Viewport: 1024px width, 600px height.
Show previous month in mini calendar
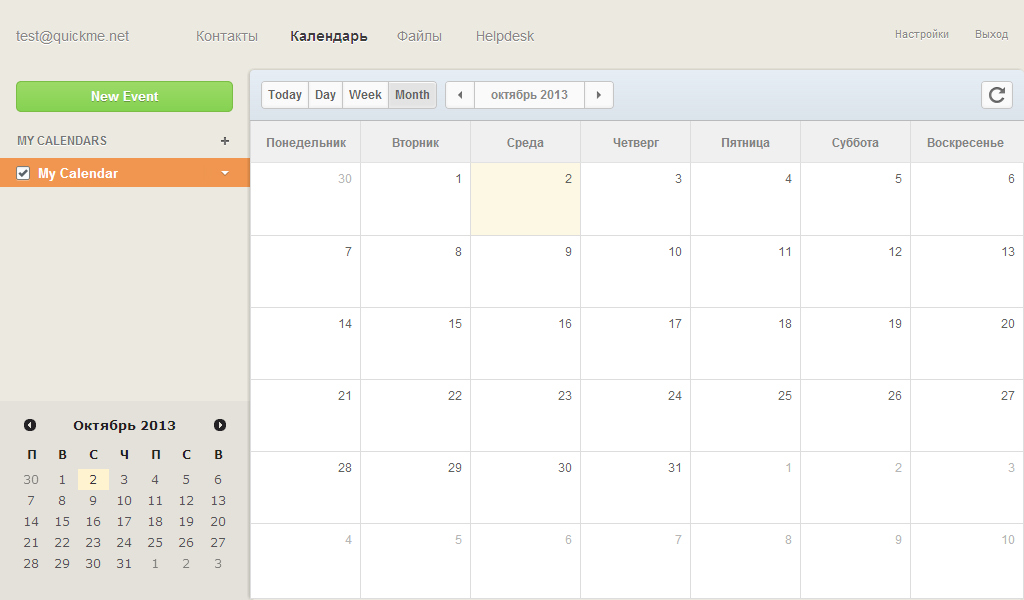[x=30, y=425]
